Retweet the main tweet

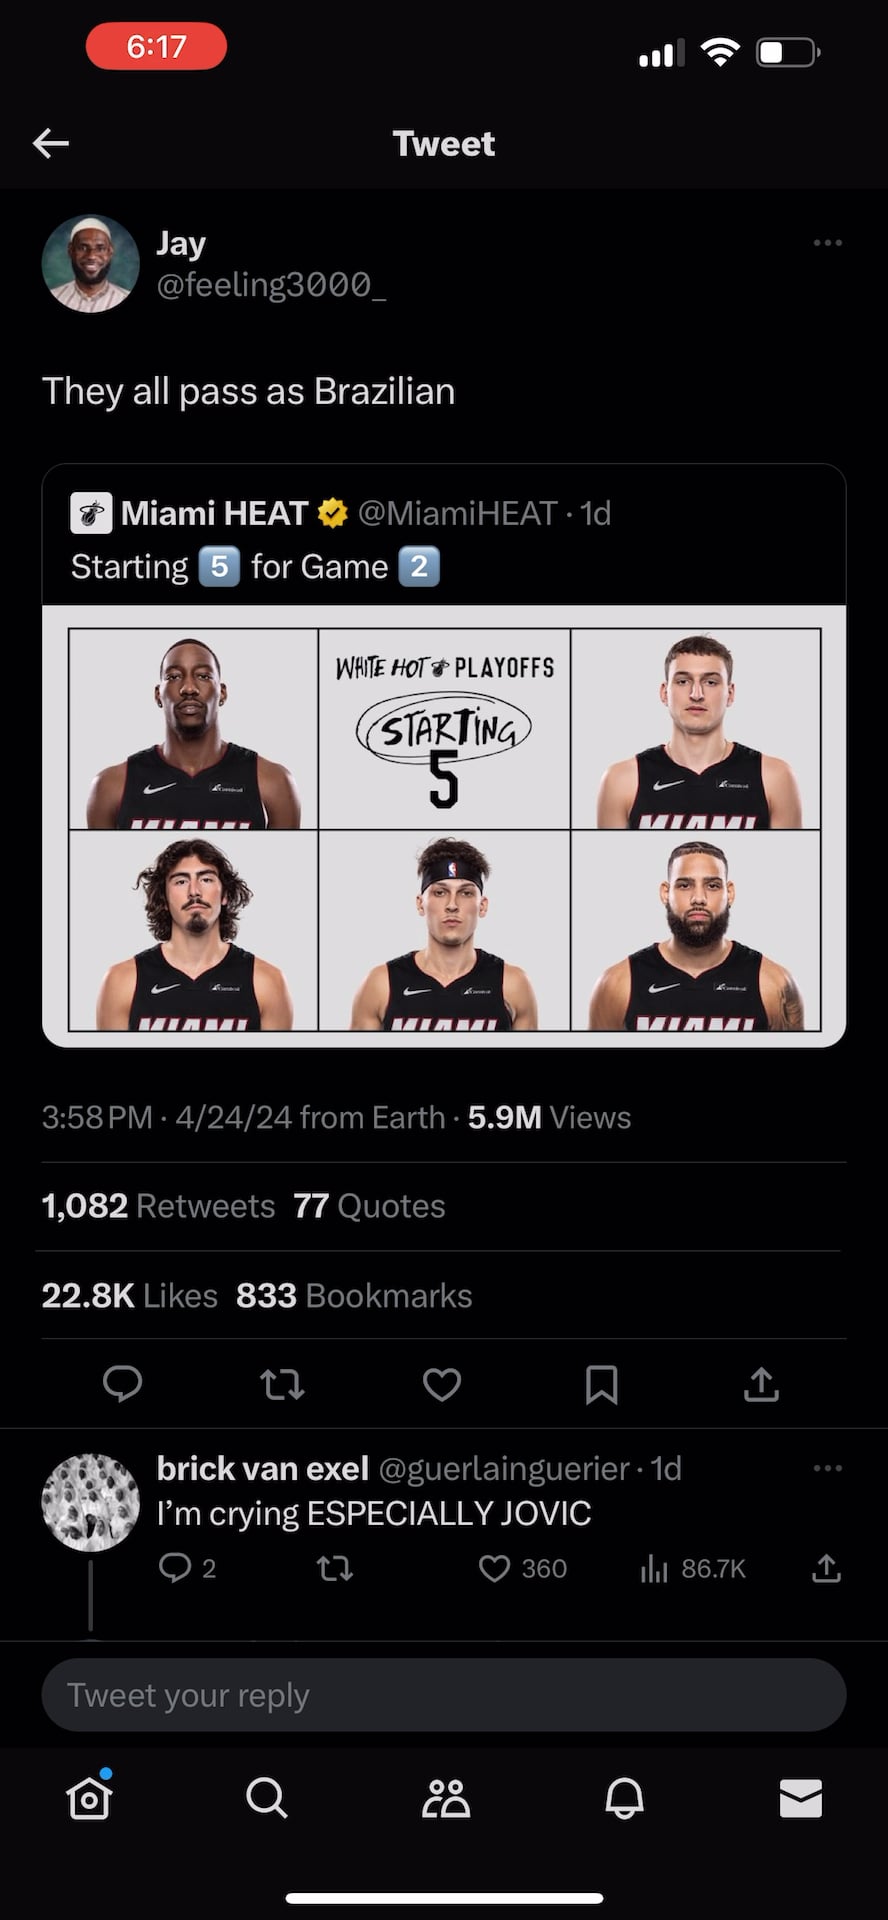click(x=282, y=1384)
